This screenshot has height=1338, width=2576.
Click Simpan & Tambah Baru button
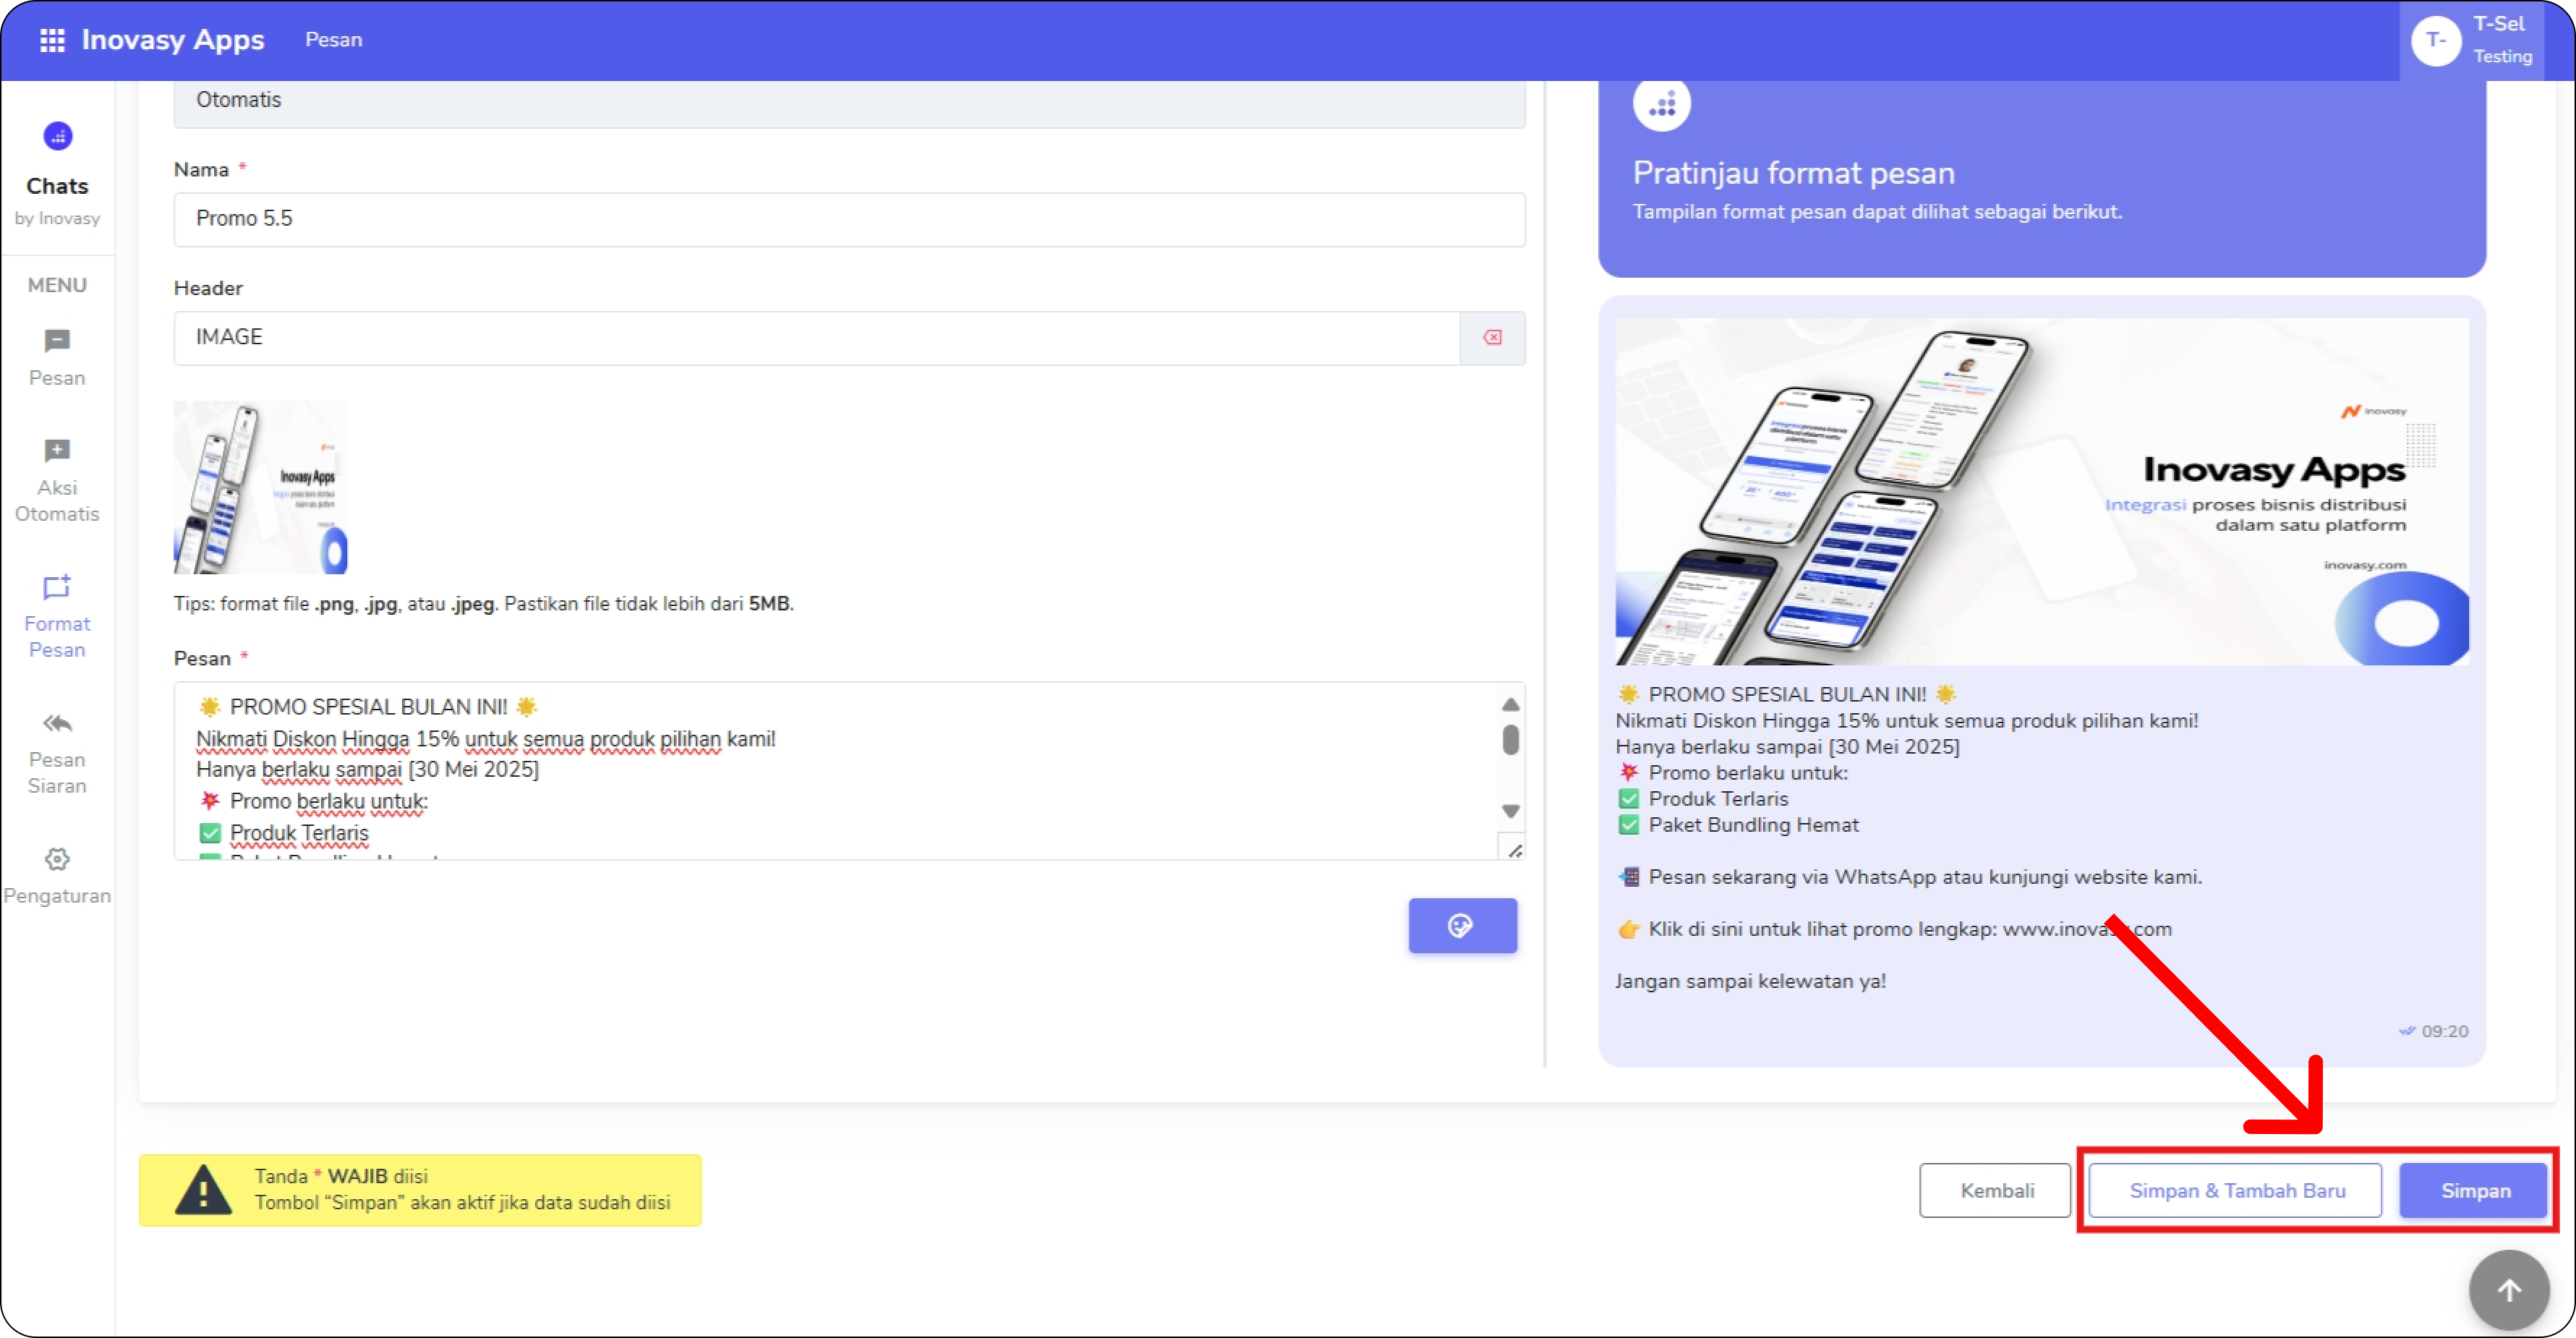point(2236,1191)
